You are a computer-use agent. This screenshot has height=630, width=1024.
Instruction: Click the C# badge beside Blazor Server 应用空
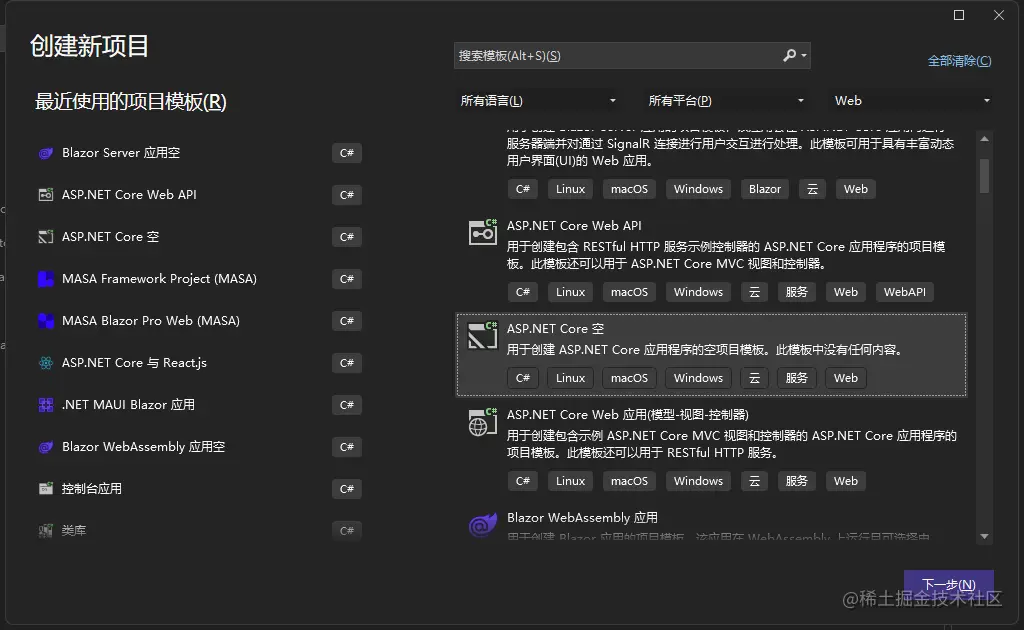347,153
